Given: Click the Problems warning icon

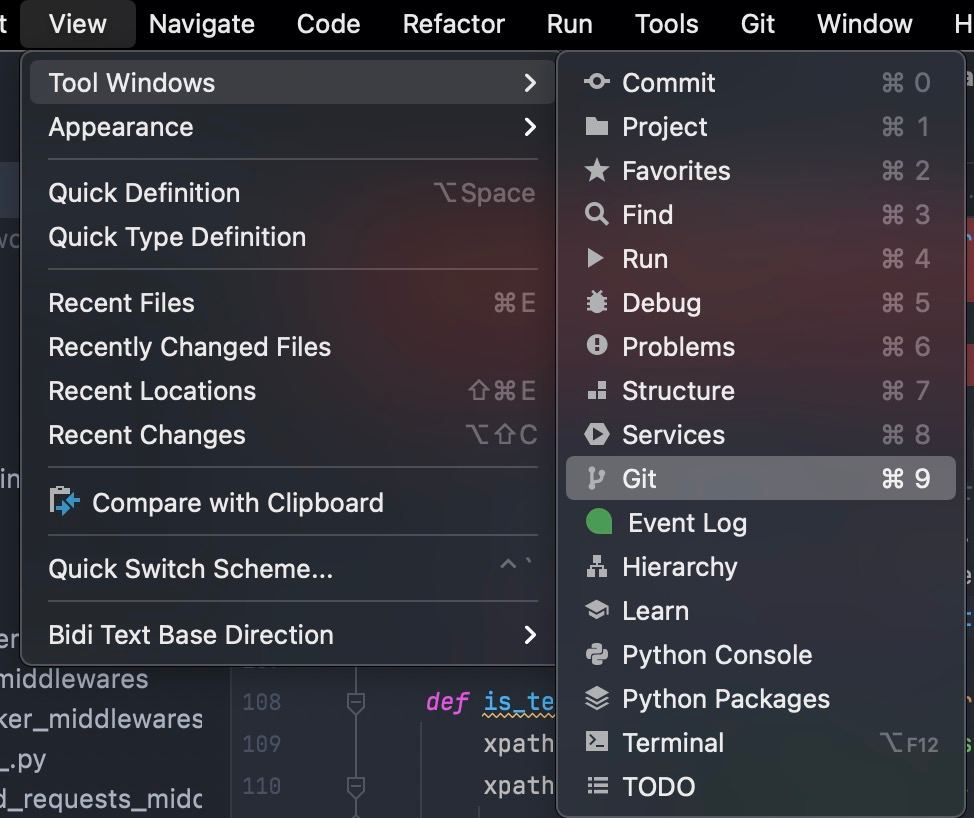Looking at the screenshot, I should pyautogui.click(x=597, y=346).
